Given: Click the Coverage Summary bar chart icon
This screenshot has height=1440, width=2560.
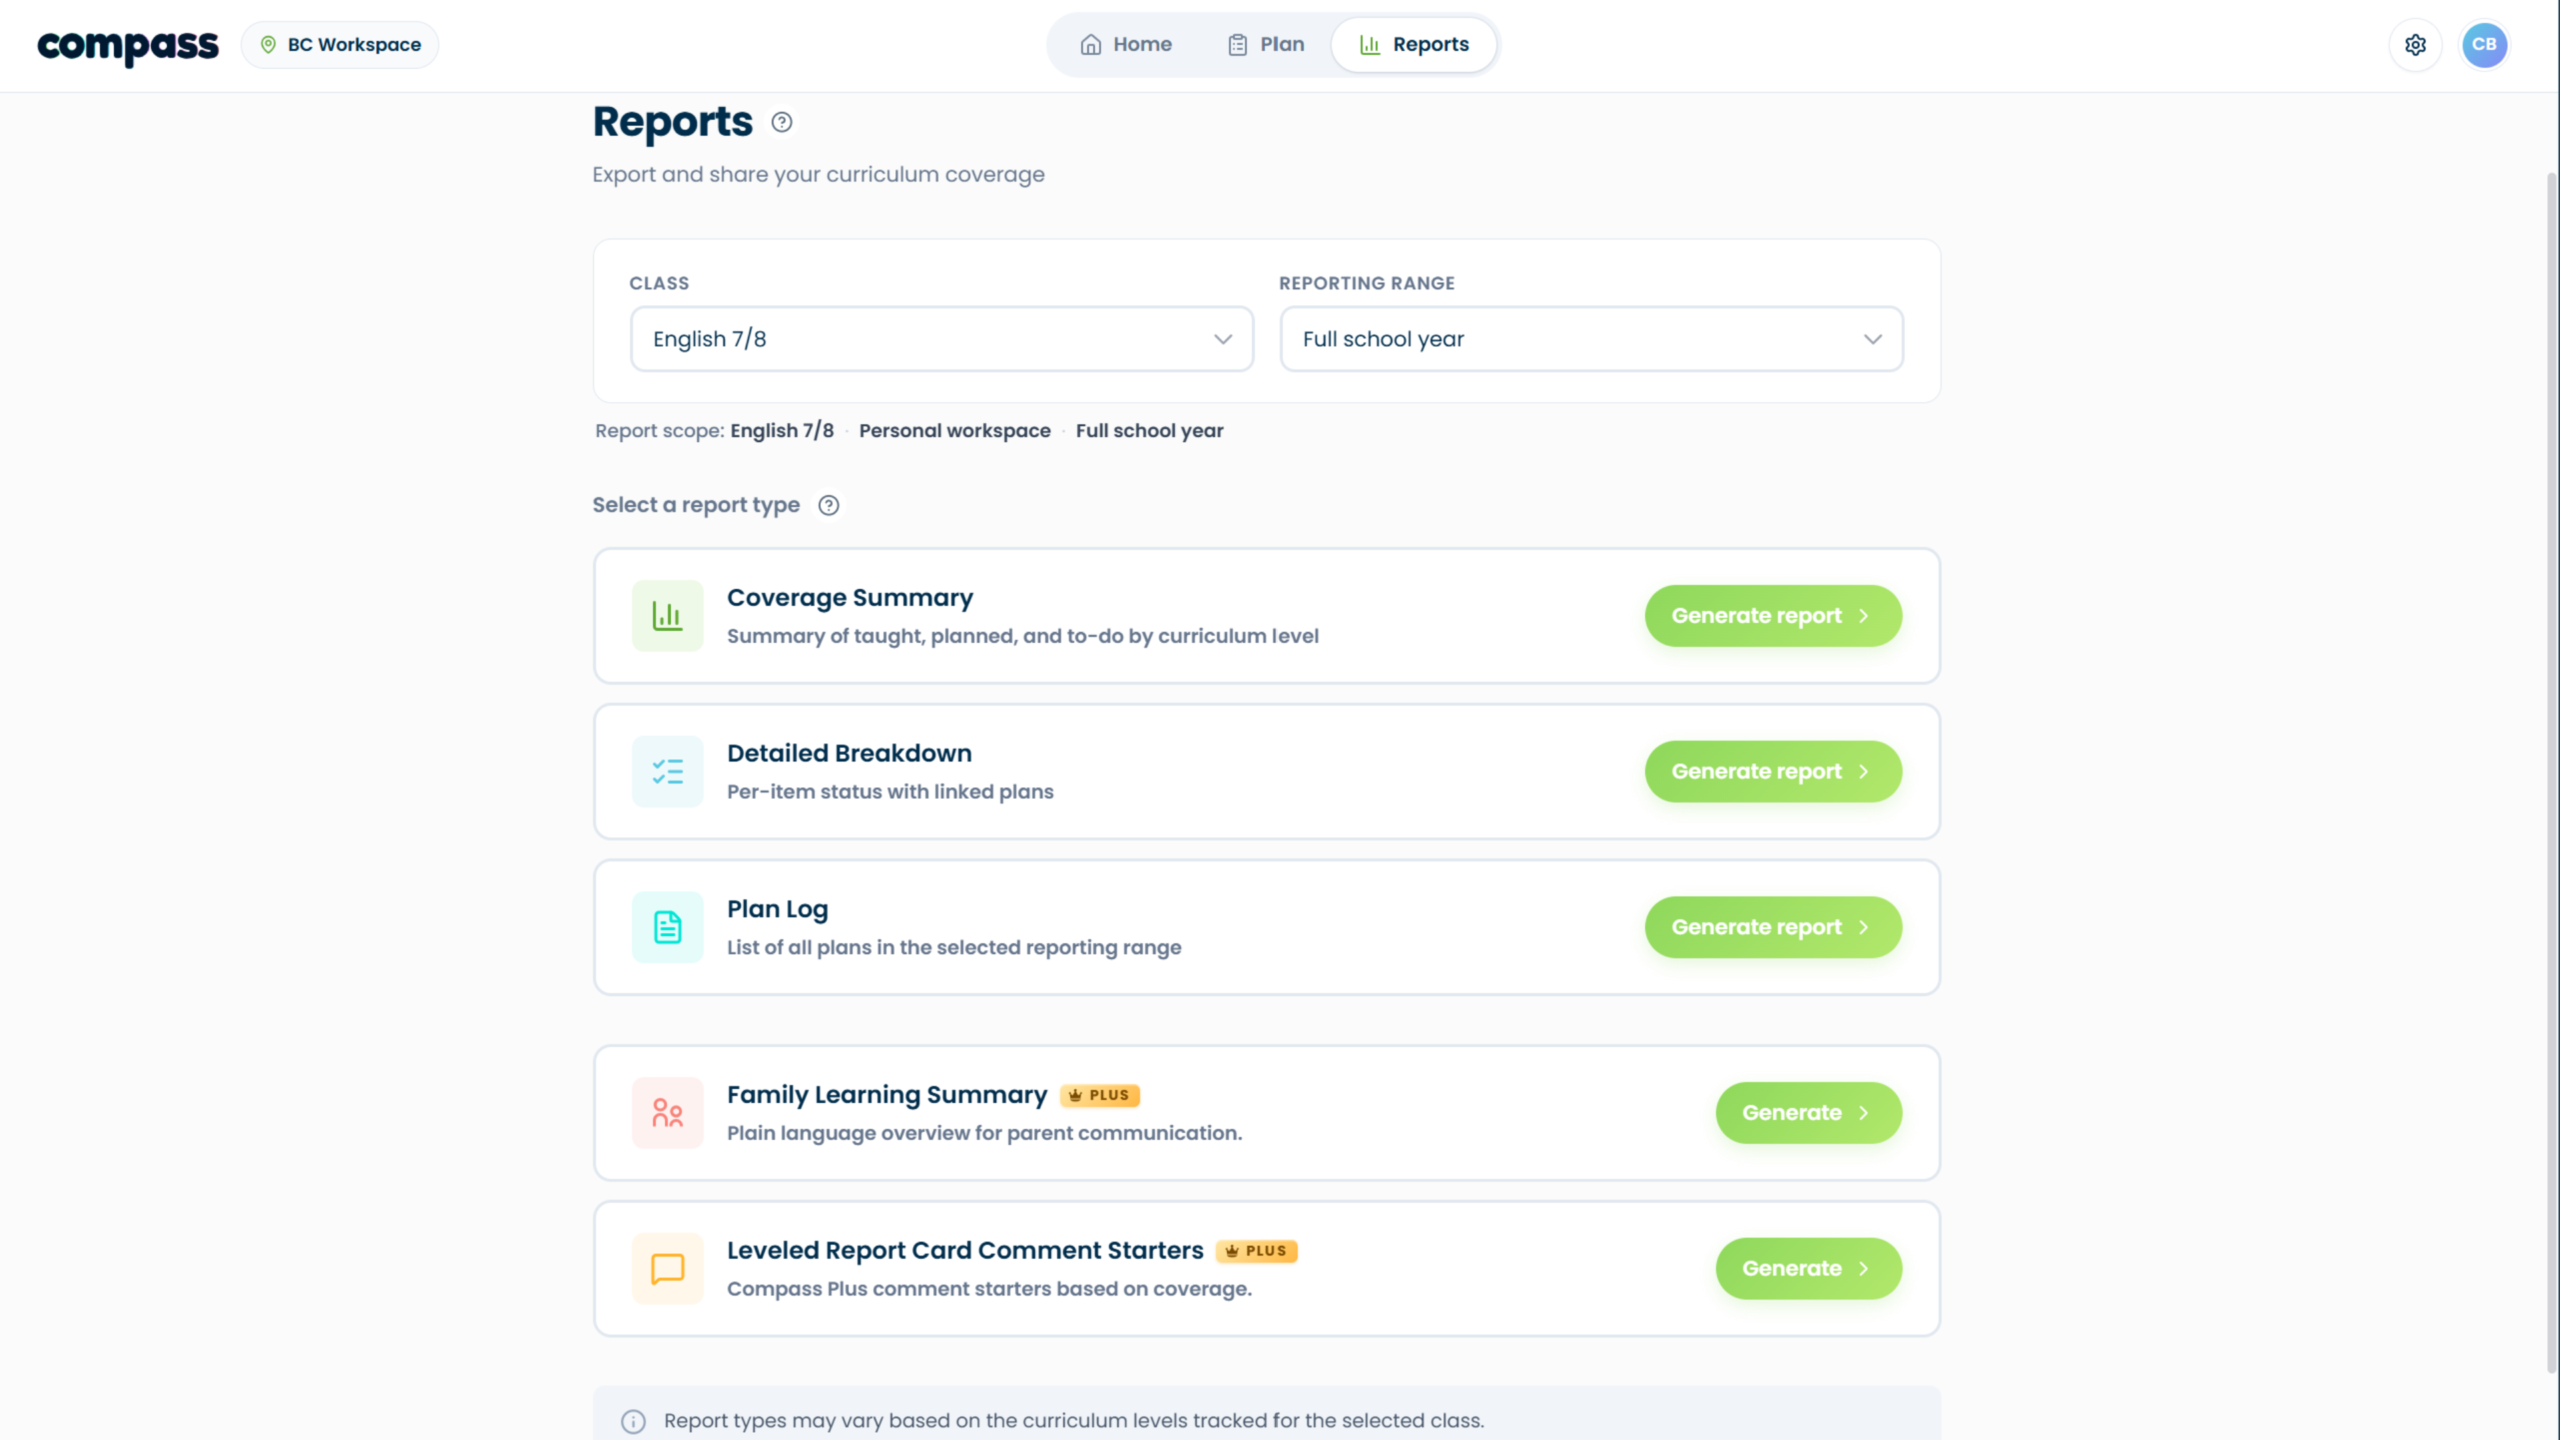Looking at the screenshot, I should (x=667, y=616).
